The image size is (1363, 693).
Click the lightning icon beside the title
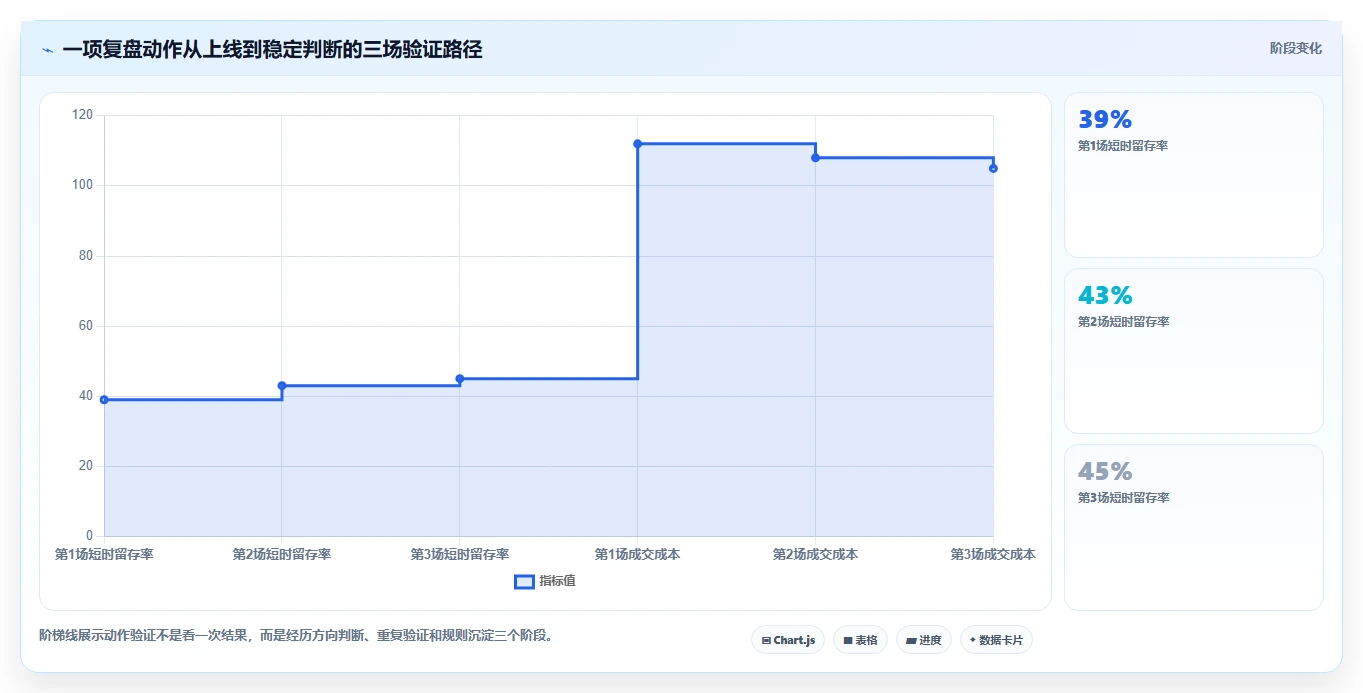pos(47,50)
